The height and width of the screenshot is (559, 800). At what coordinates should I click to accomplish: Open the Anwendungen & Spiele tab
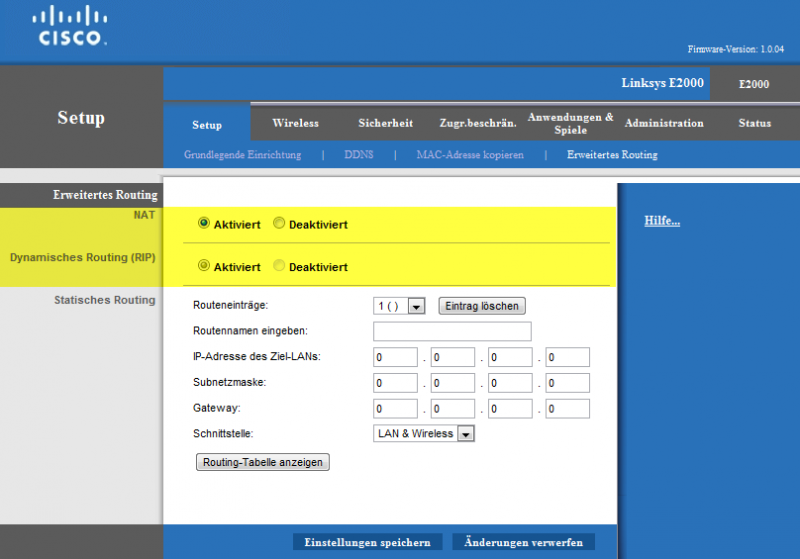pyautogui.click(x=570, y=123)
